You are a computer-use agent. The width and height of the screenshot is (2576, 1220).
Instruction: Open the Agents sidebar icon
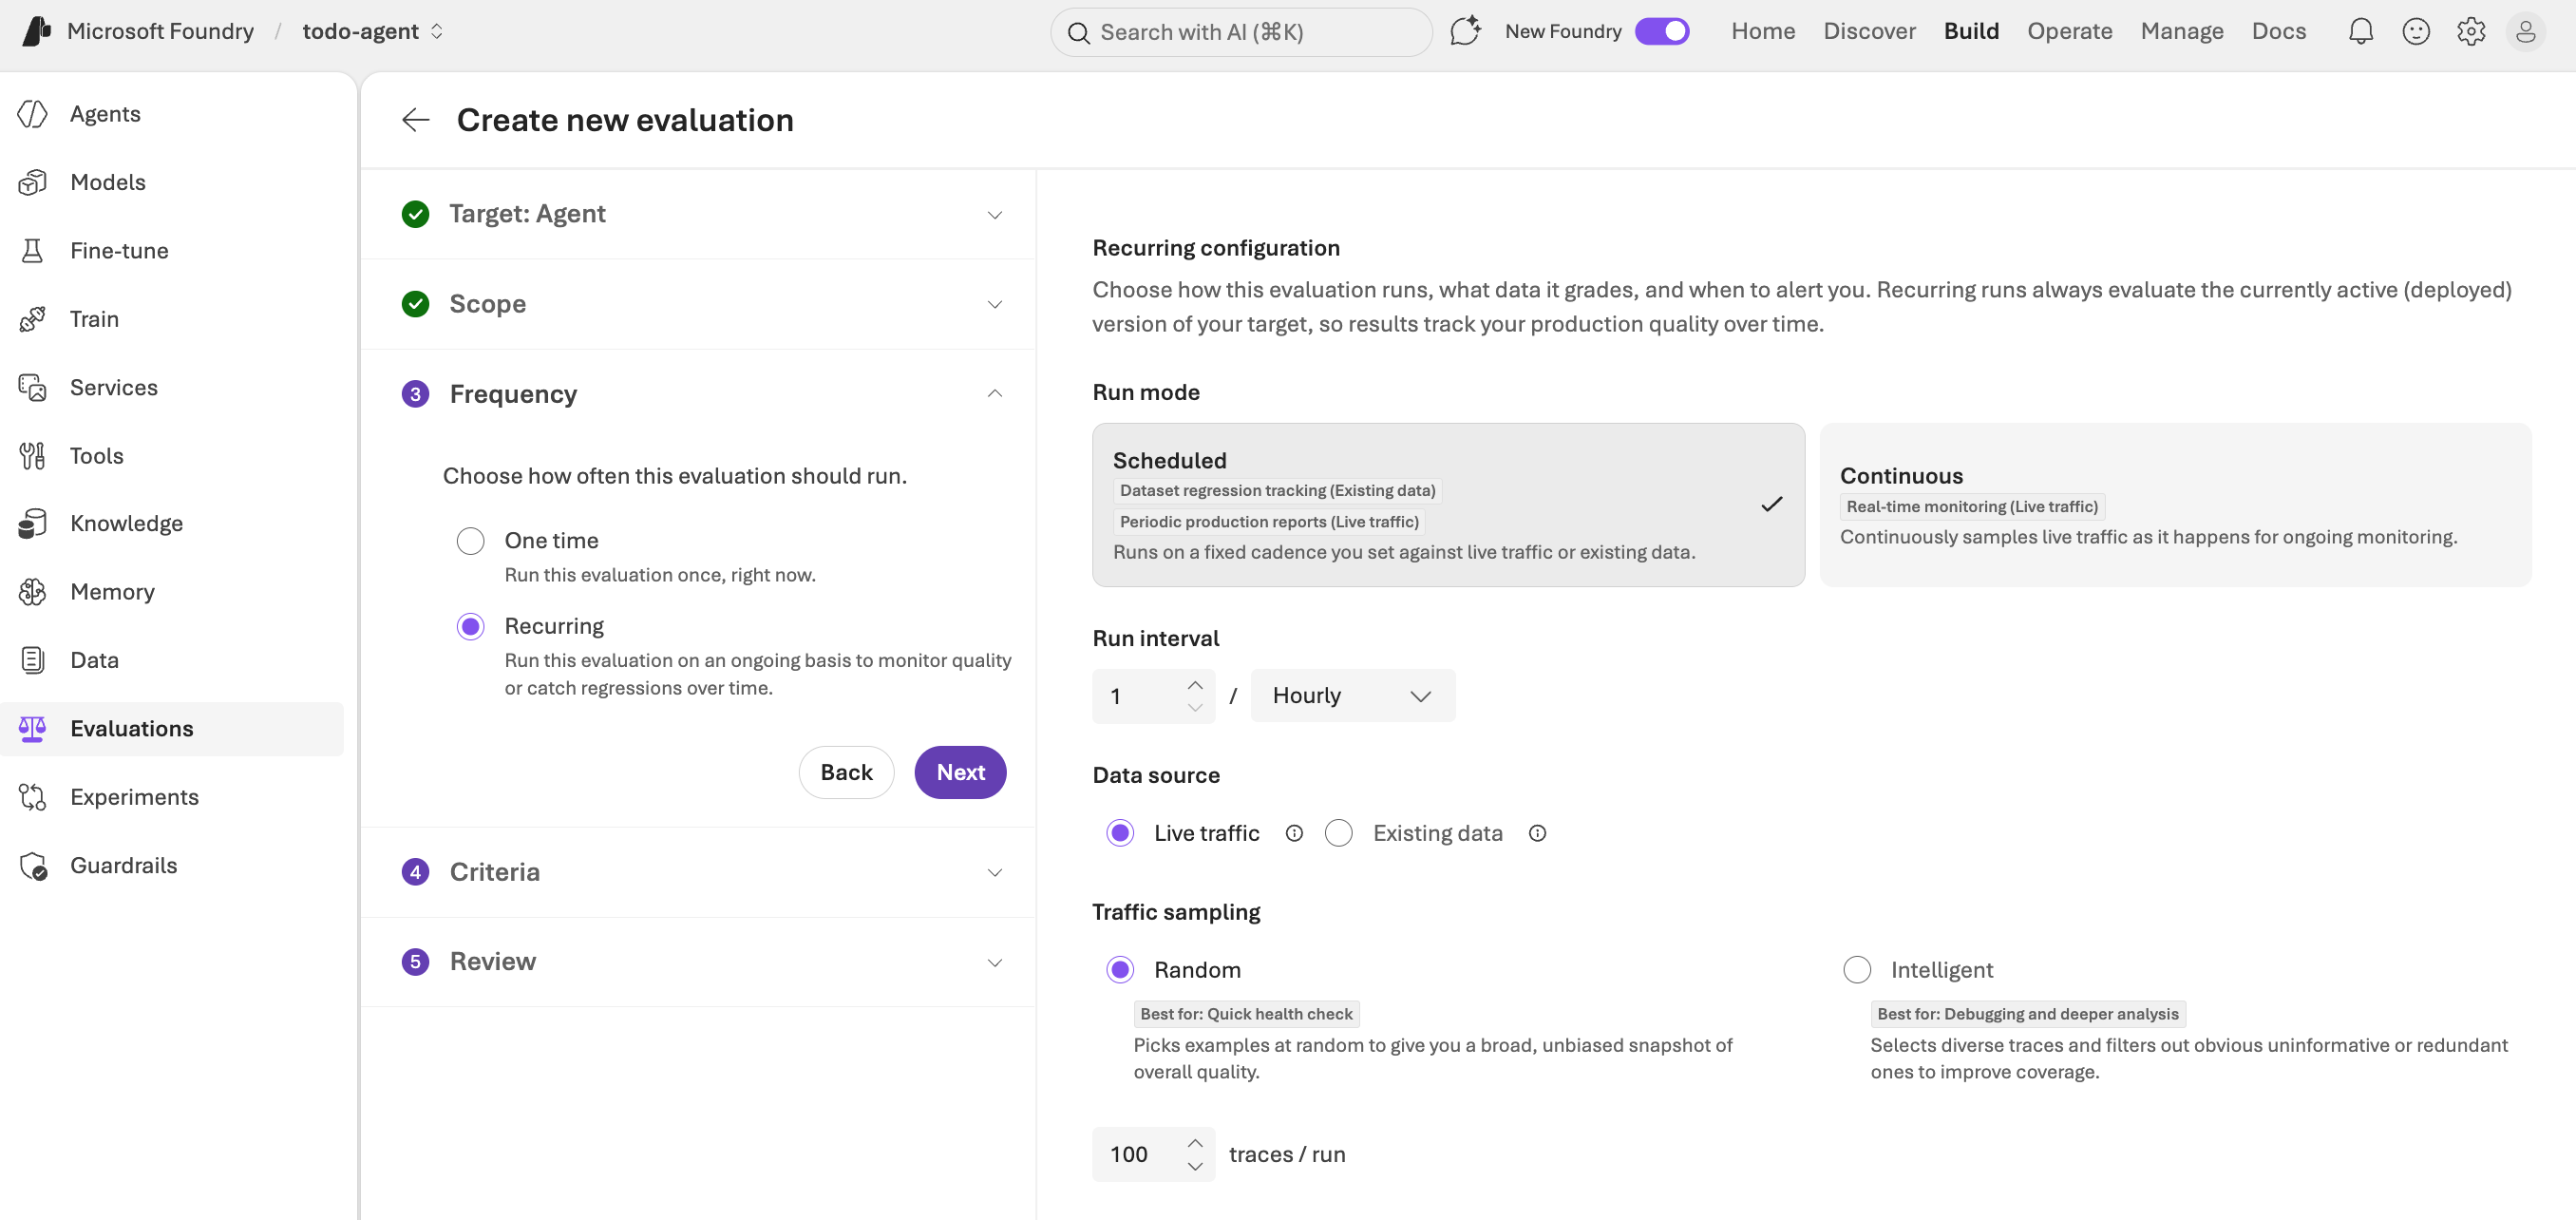32,114
